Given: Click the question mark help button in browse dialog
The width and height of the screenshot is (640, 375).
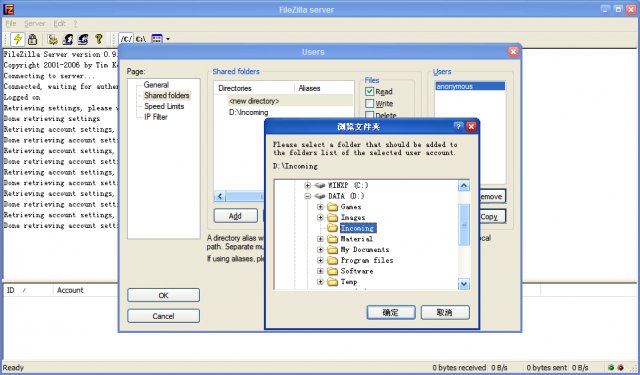Looking at the screenshot, I should 458,126.
